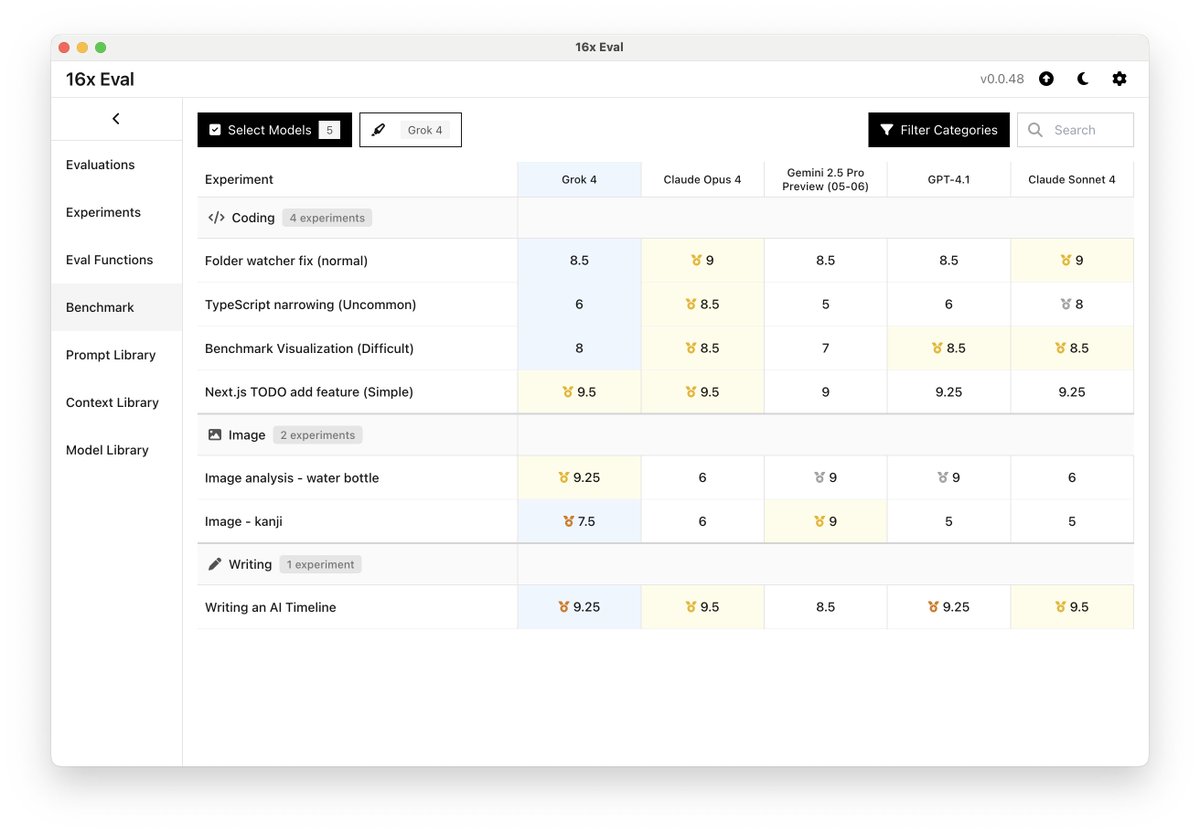The width and height of the screenshot is (1200, 834).
Task: Open the Select Models button
Action: point(275,130)
